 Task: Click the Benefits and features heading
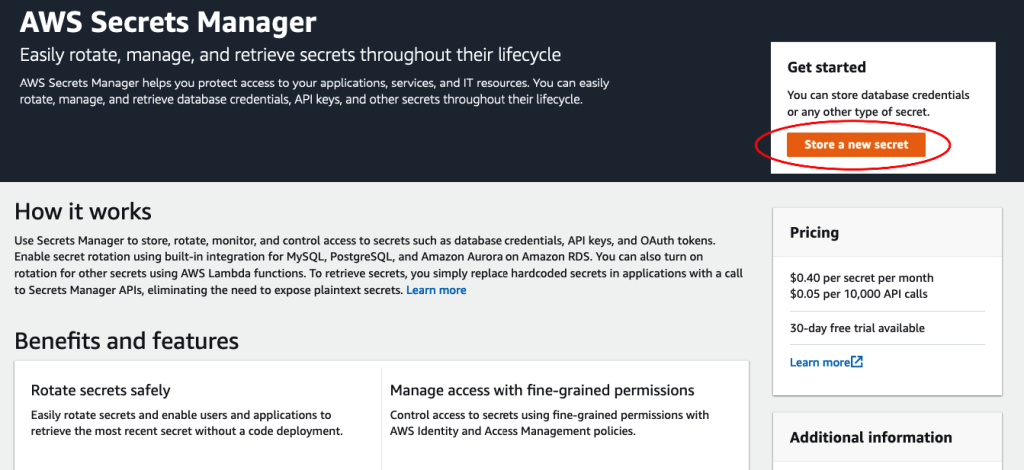(126, 341)
